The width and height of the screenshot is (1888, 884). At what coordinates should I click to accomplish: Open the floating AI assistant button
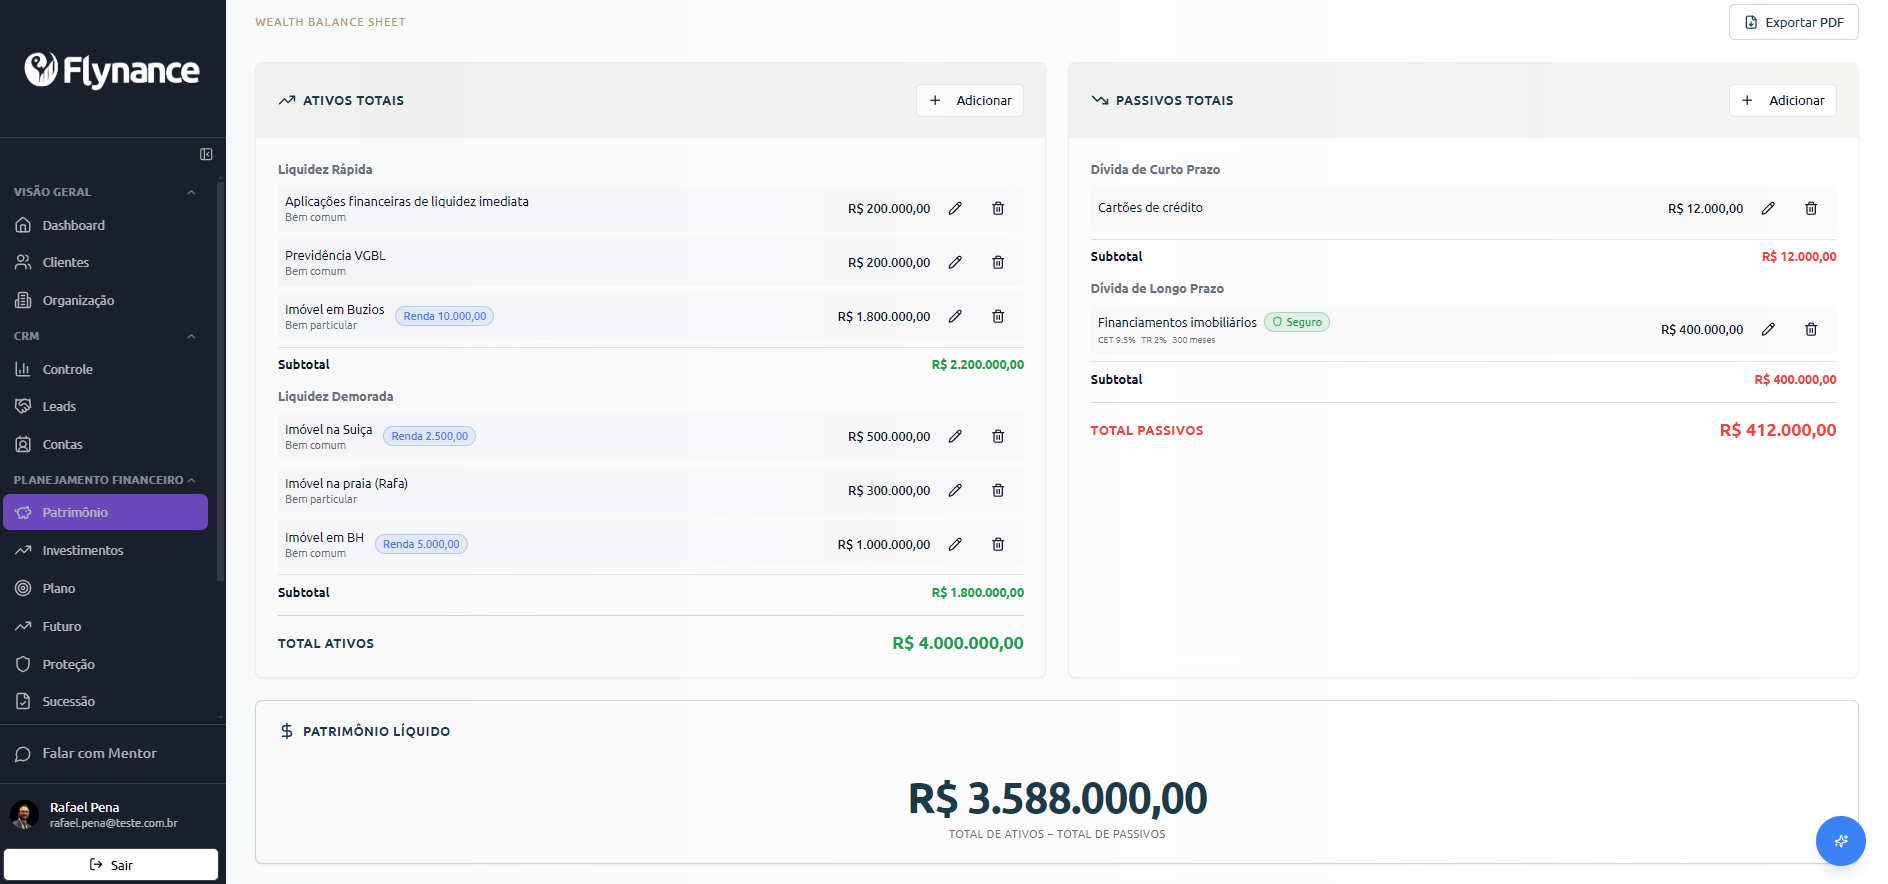pos(1840,841)
